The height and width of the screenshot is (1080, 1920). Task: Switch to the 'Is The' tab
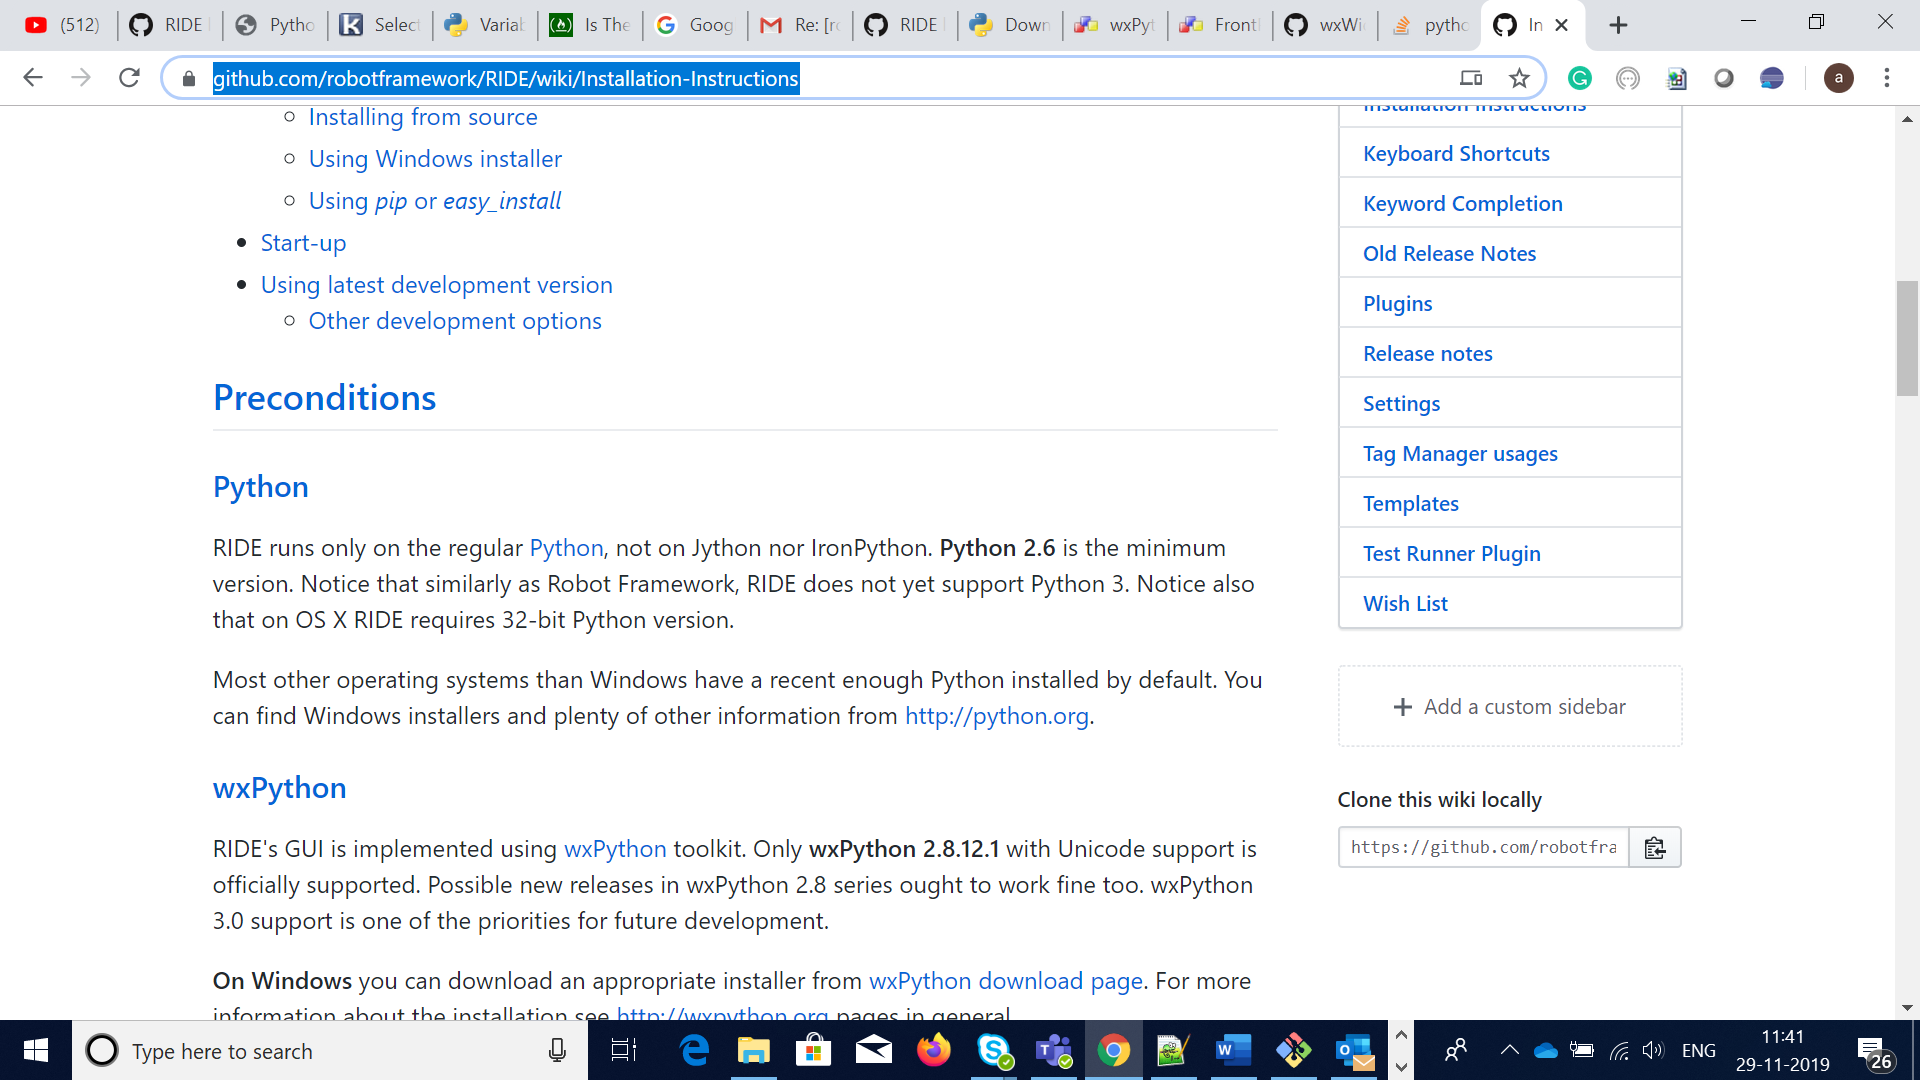click(591, 25)
